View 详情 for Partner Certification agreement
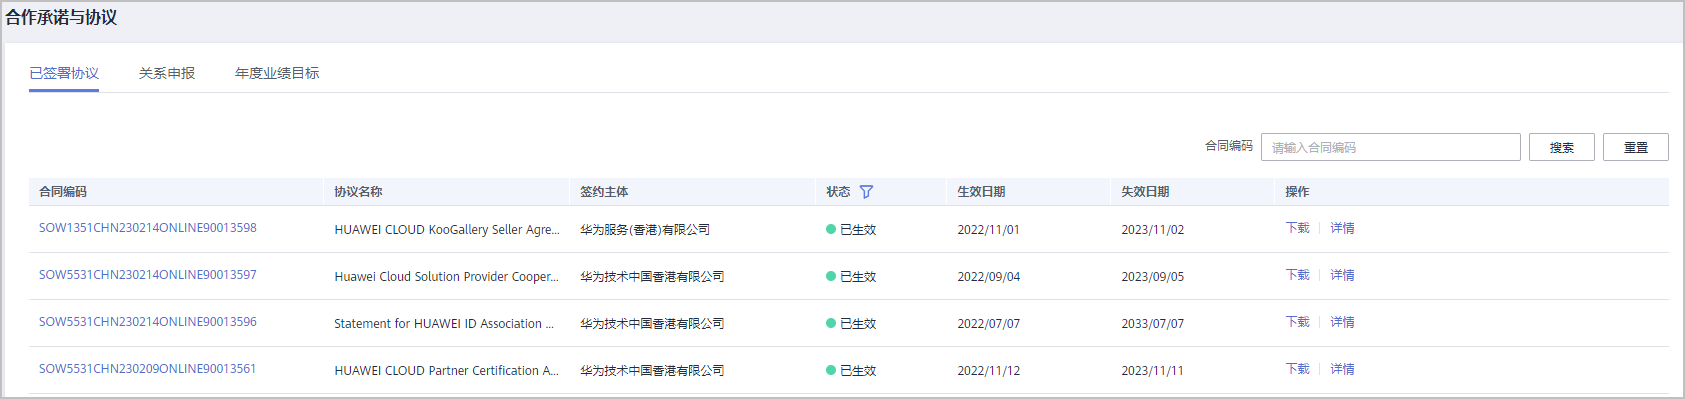 pyautogui.click(x=1342, y=369)
